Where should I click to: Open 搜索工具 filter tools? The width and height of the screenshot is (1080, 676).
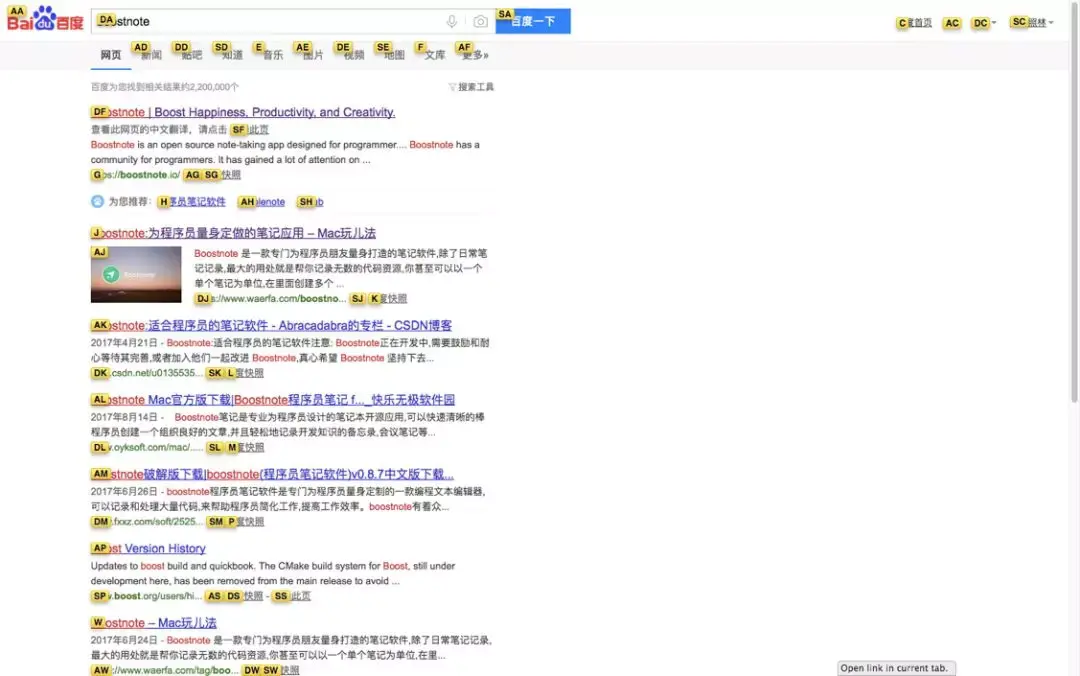click(x=471, y=87)
